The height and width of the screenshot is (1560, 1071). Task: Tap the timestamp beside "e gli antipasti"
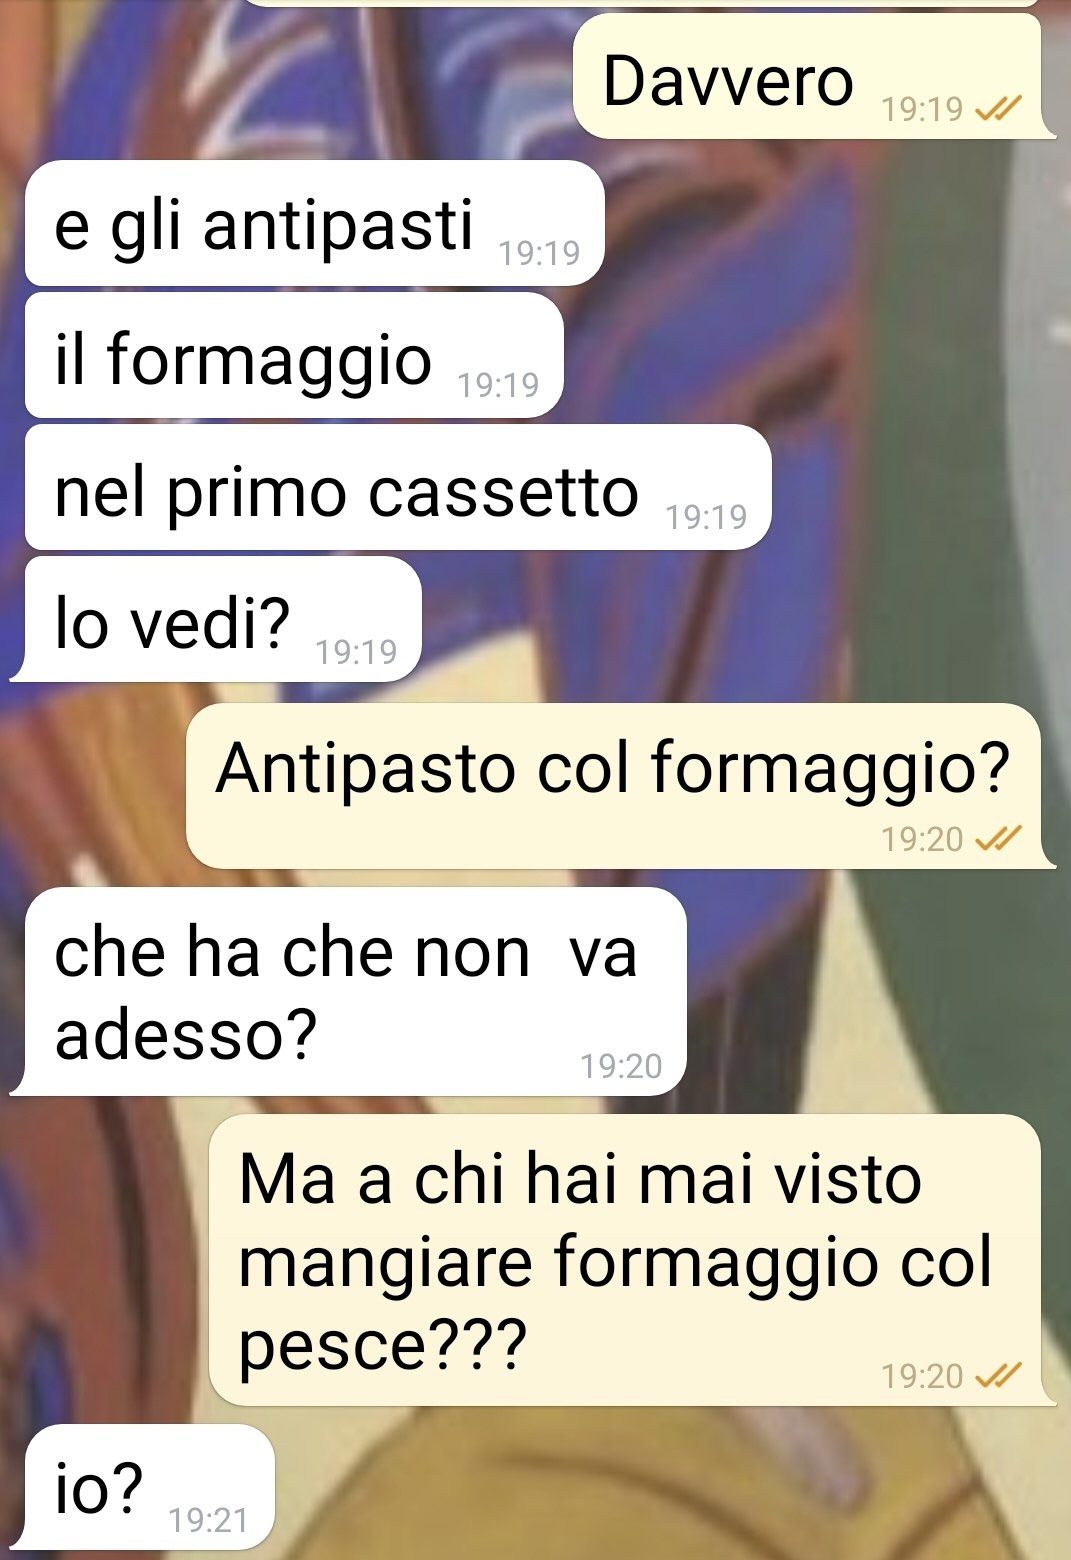click(x=539, y=253)
